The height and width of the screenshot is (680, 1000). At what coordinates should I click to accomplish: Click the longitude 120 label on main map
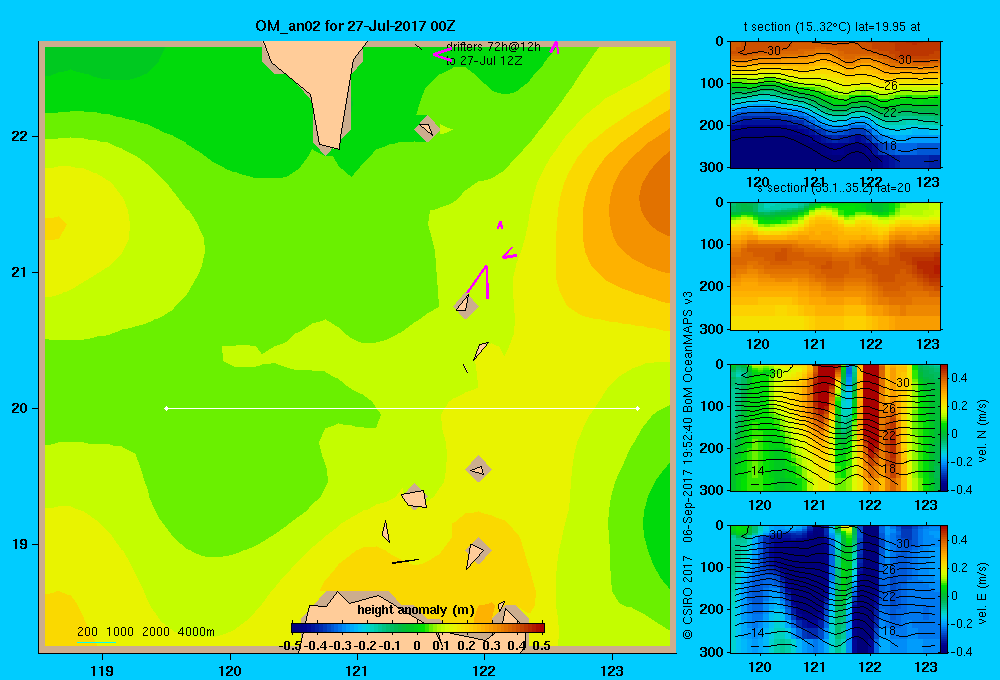pyautogui.click(x=230, y=670)
